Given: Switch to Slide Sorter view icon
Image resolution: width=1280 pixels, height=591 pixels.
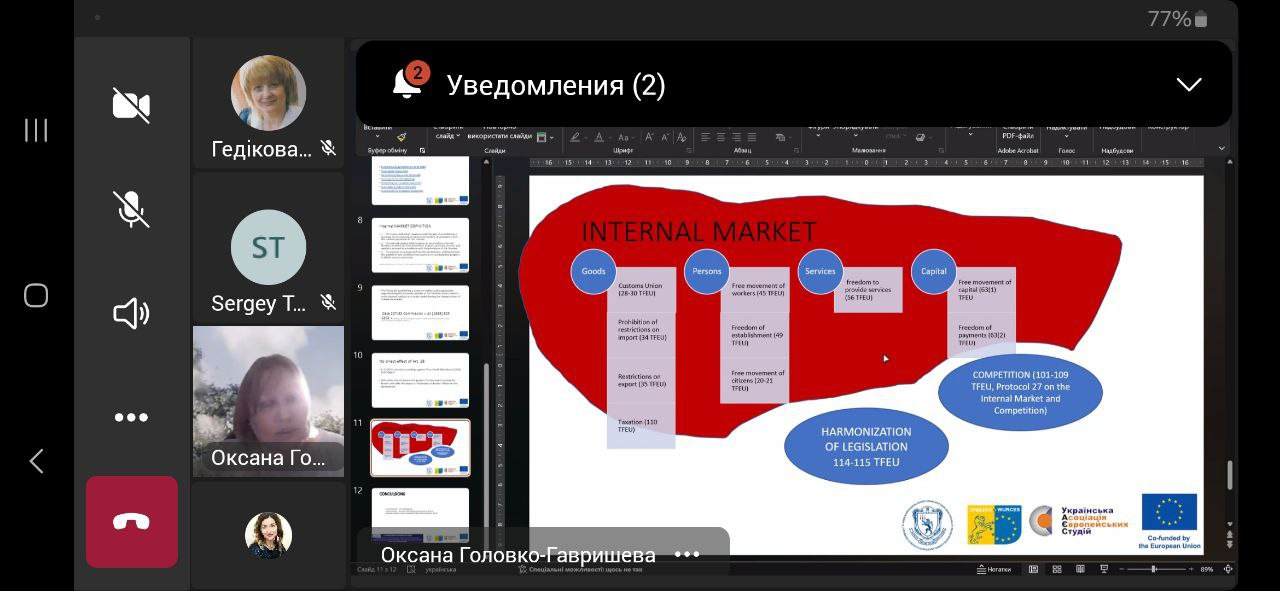Looking at the screenshot, I should (1057, 570).
